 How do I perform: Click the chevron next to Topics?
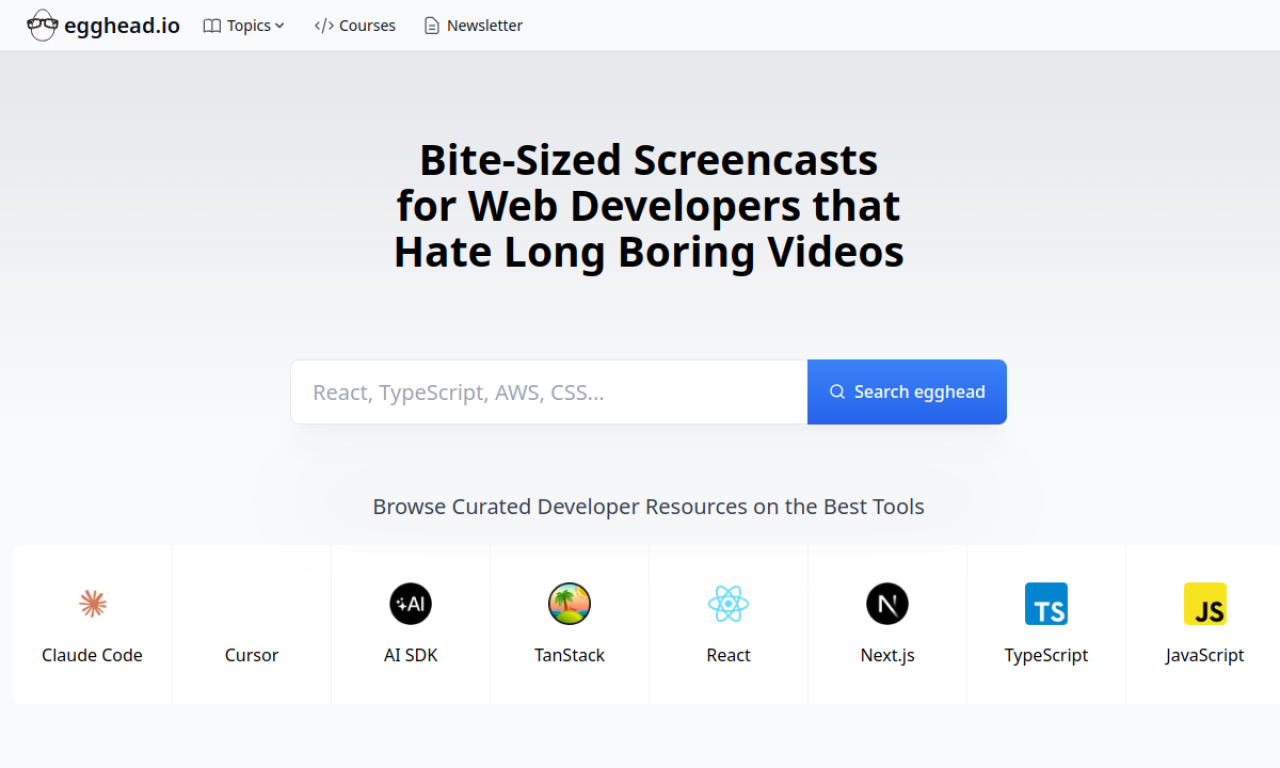(x=280, y=26)
